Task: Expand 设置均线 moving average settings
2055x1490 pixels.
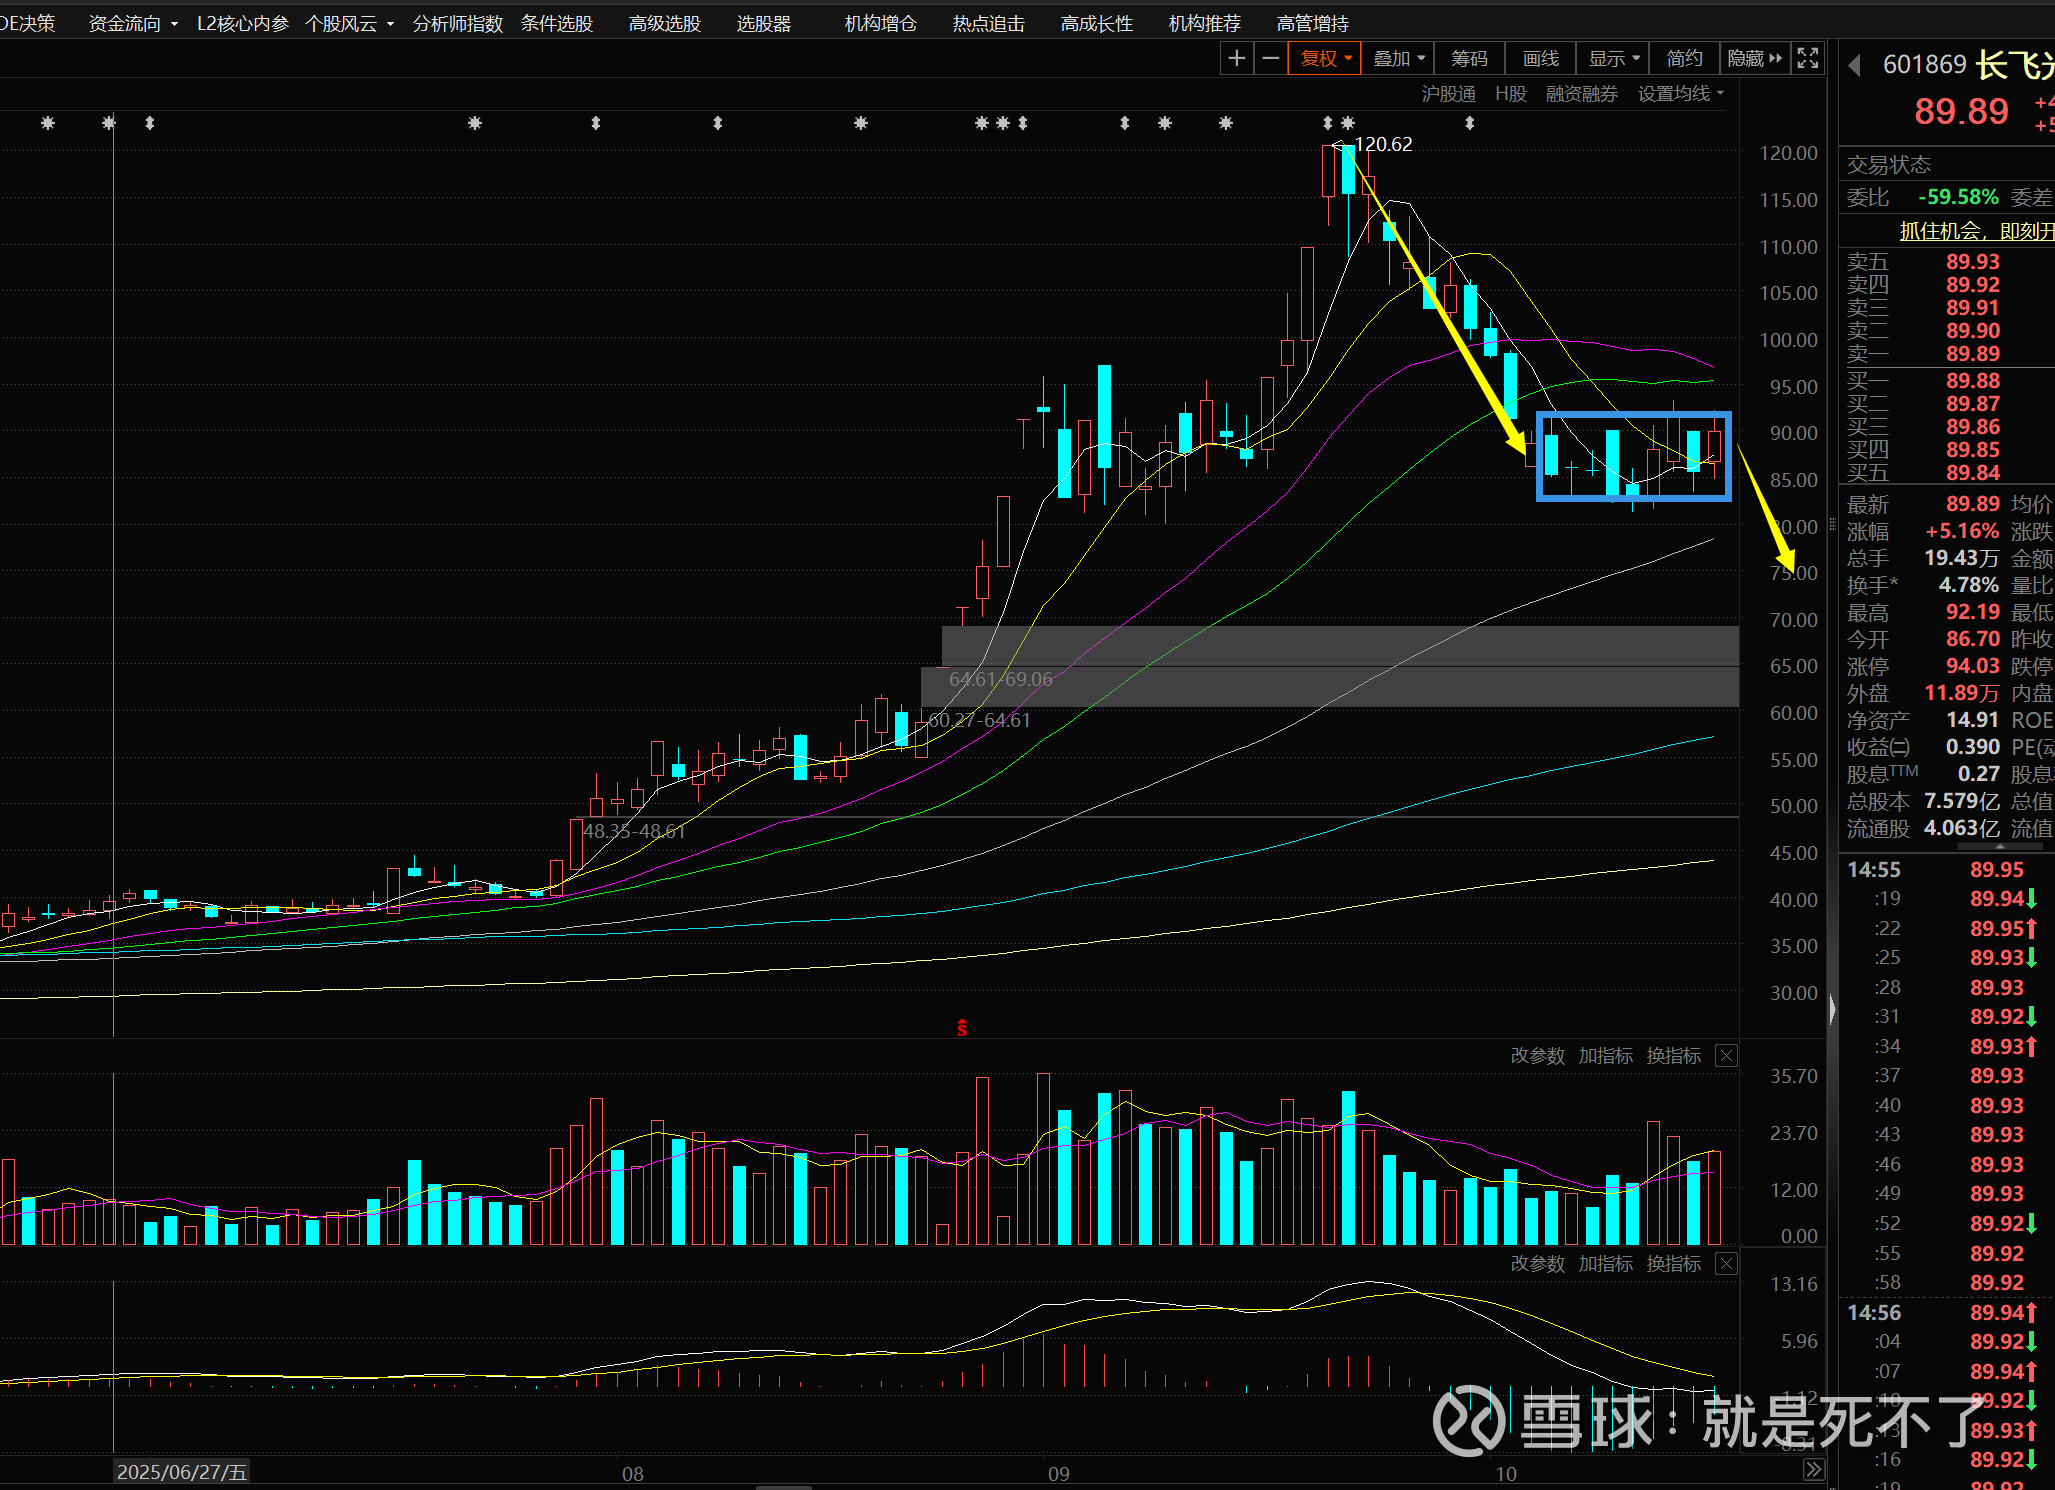Action: click(x=1680, y=94)
